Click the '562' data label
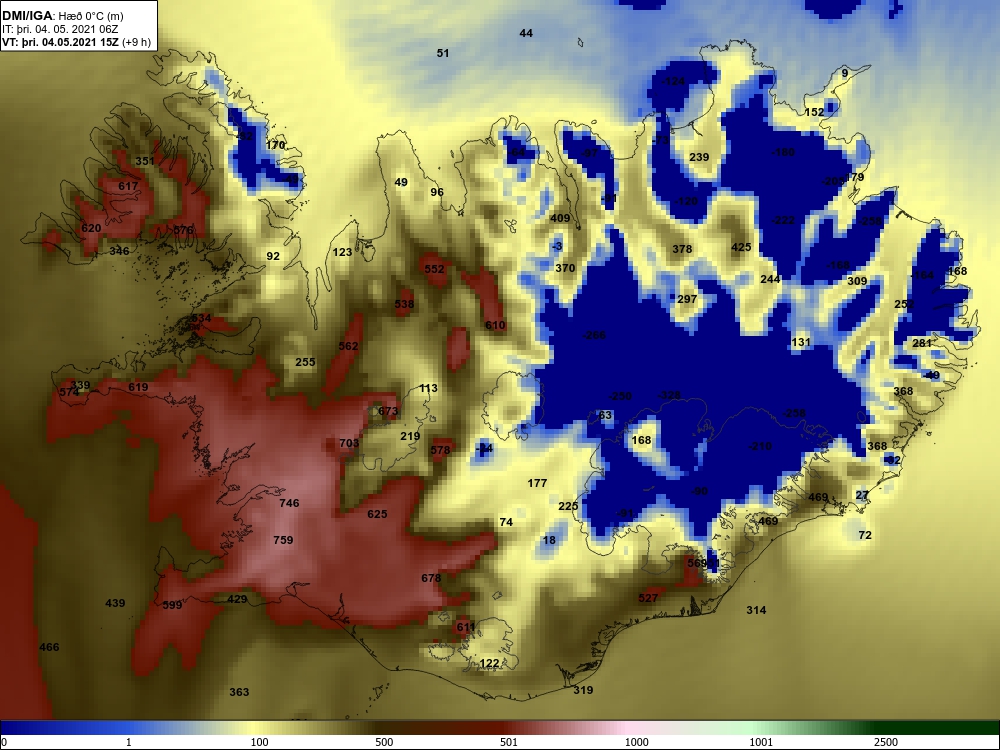 pos(348,346)
